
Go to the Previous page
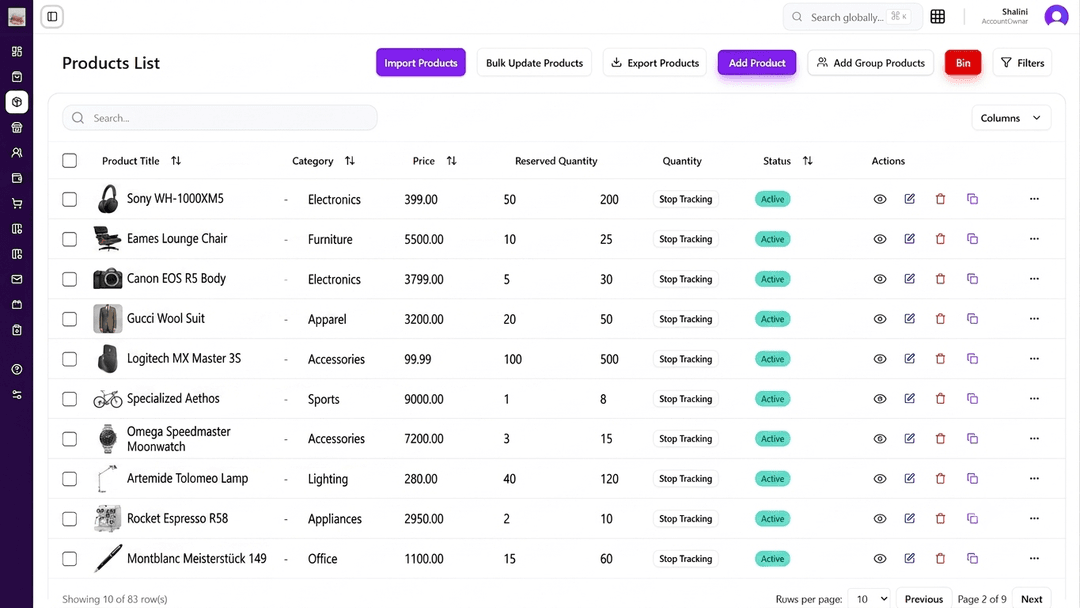[x=924, y=599]
